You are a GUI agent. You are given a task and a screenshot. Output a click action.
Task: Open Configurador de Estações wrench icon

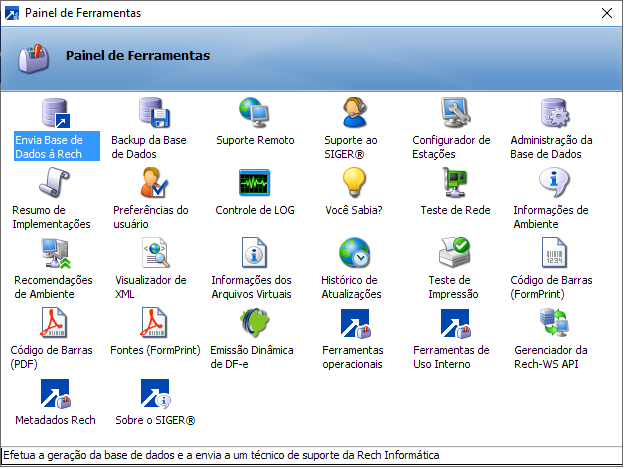pyautogui.click(x=455, y=113)
